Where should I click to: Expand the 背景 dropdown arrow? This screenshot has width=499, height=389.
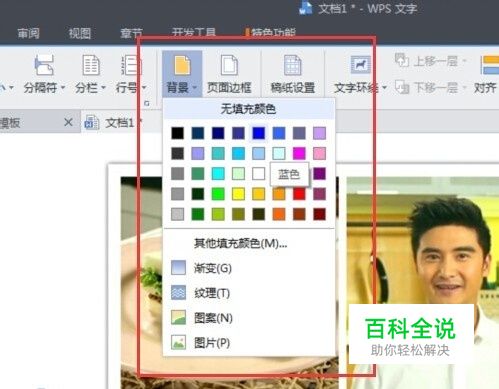(x=194, y=88)
